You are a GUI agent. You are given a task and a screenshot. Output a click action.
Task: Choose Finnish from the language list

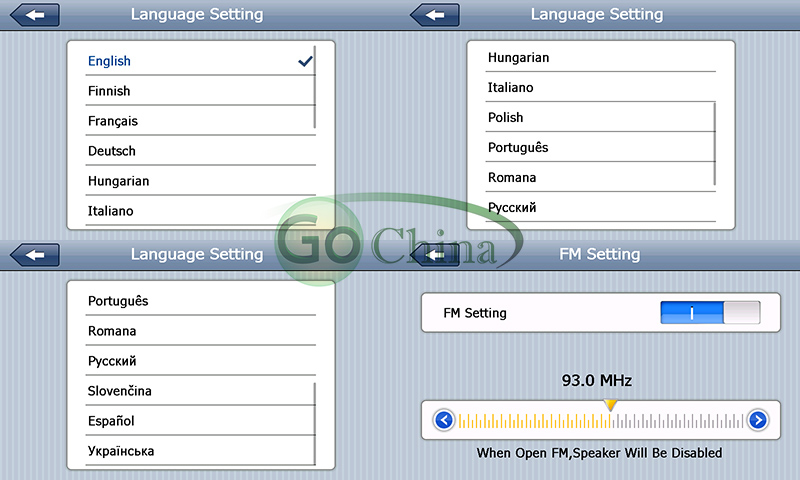(x=109, y=91)
